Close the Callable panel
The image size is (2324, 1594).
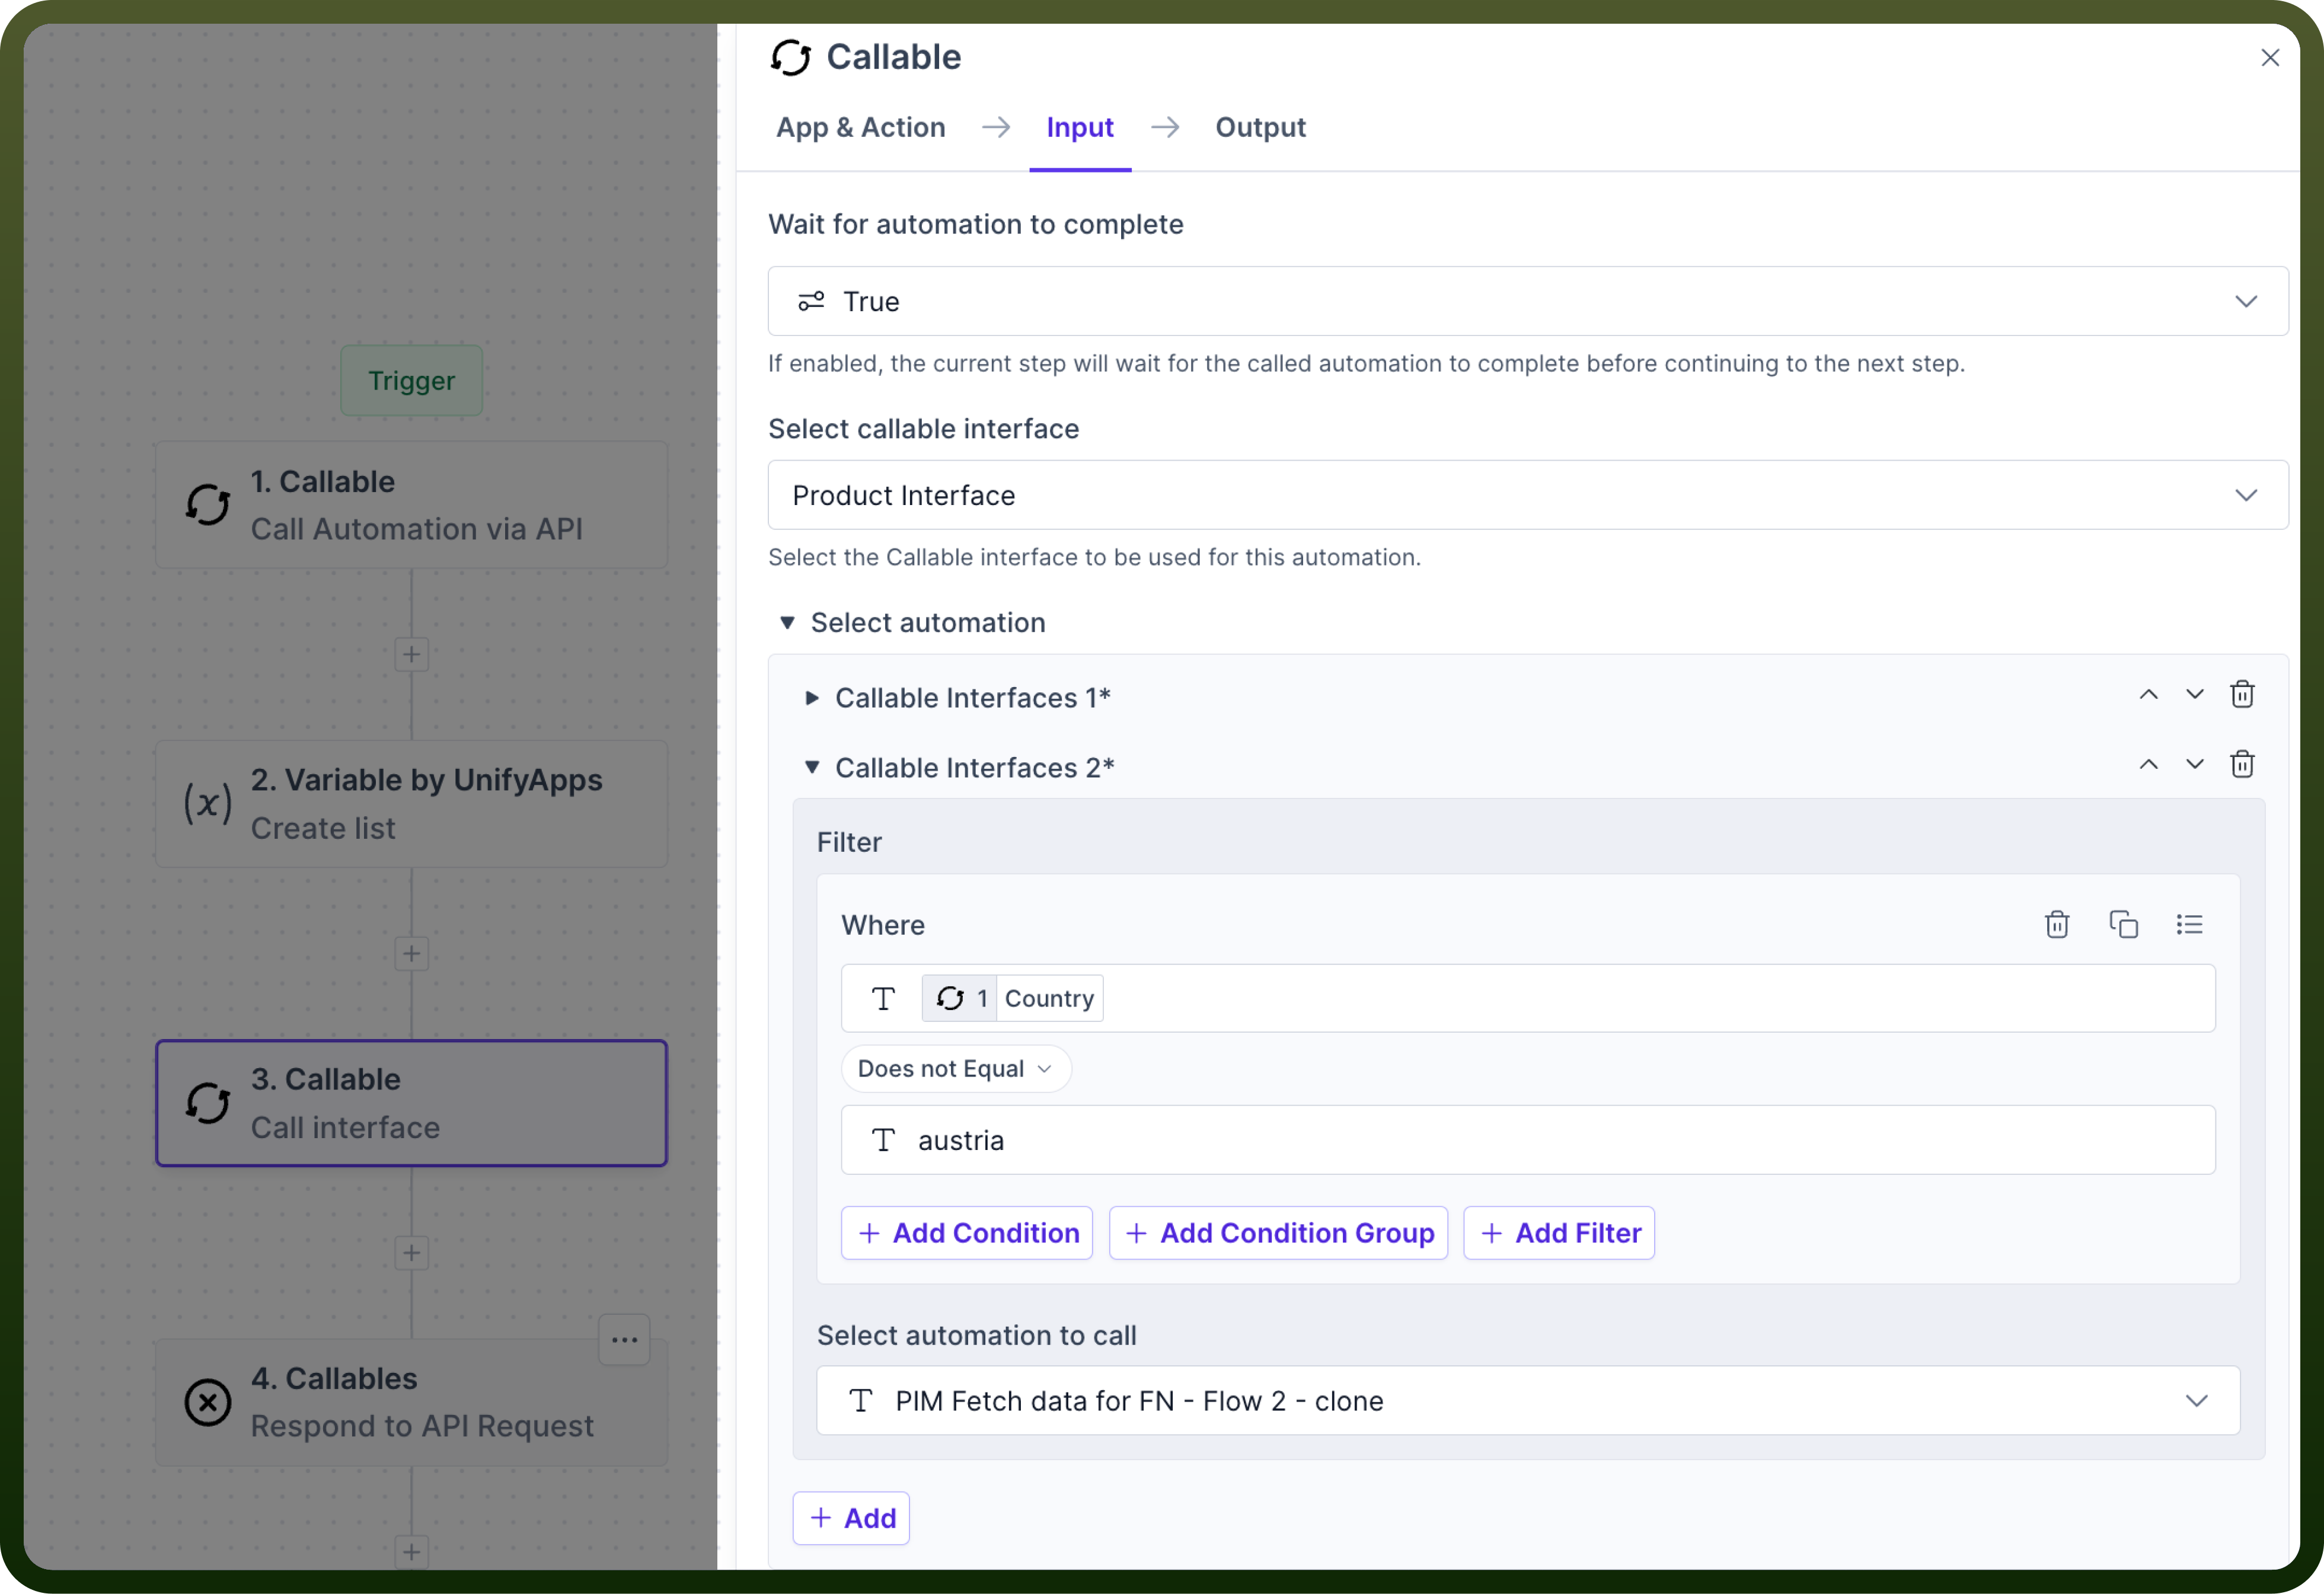point(2269,58)
